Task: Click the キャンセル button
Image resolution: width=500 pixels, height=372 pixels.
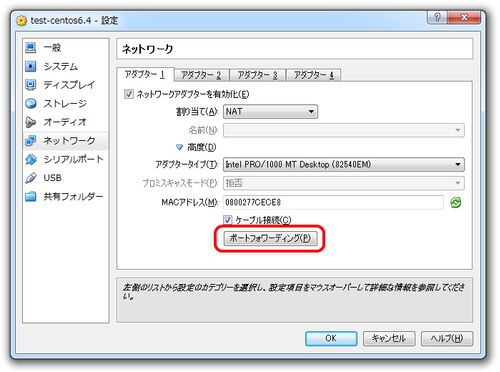Action: point(389,338)
